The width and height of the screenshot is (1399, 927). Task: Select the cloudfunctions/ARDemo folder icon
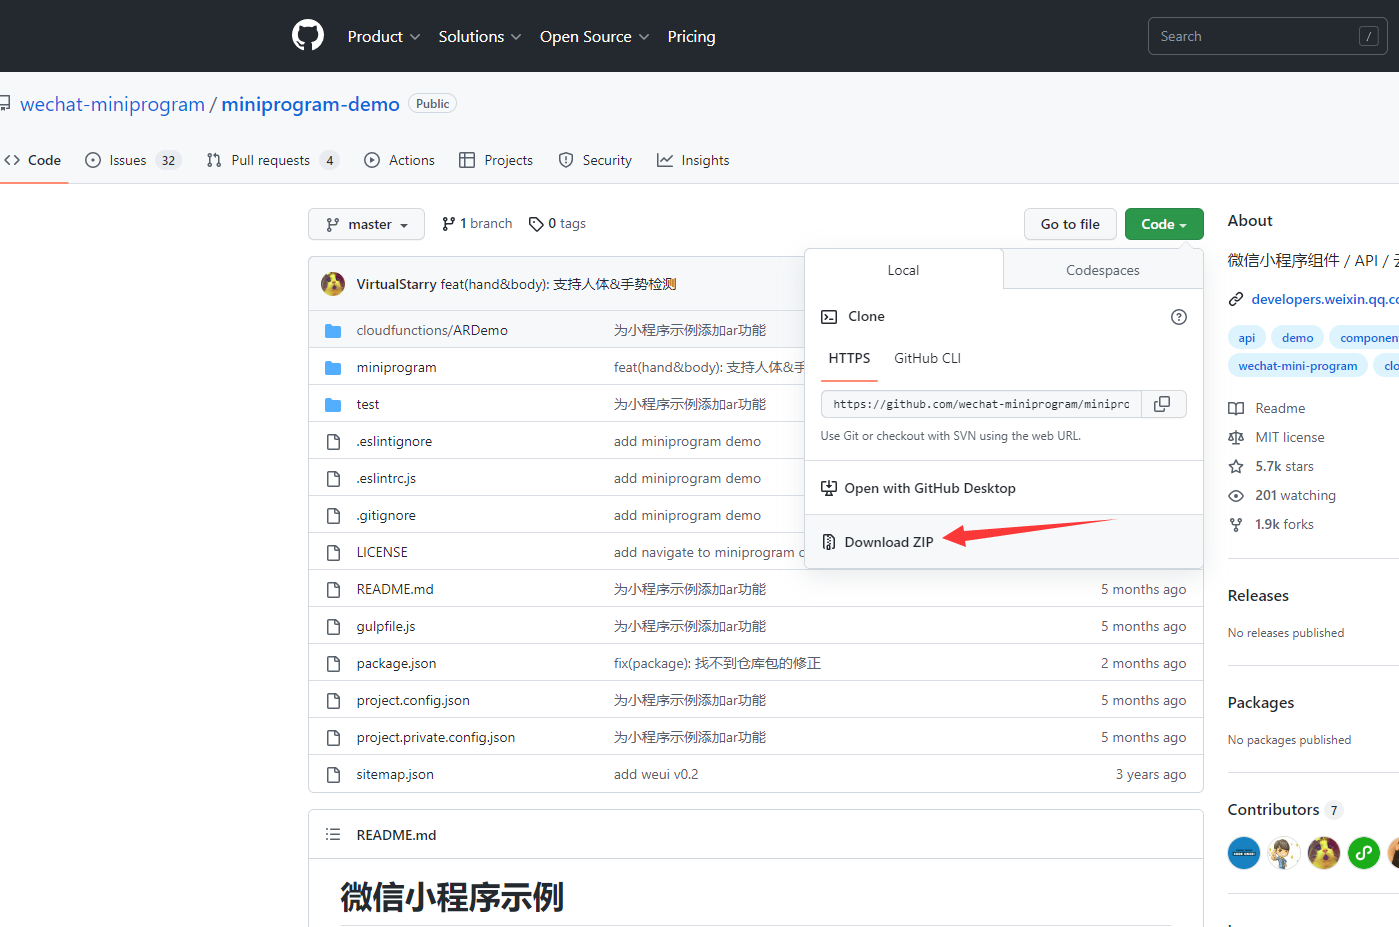[x=333, y=331]
